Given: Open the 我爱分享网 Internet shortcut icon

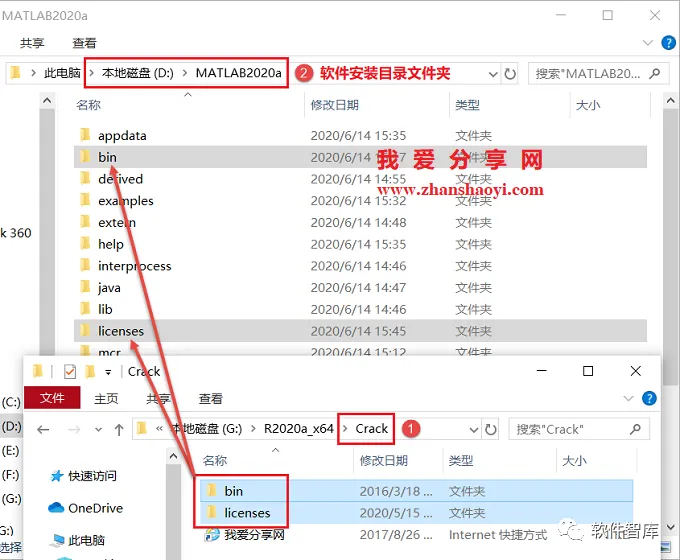Looking at the screenshot, I should (212, 534).
